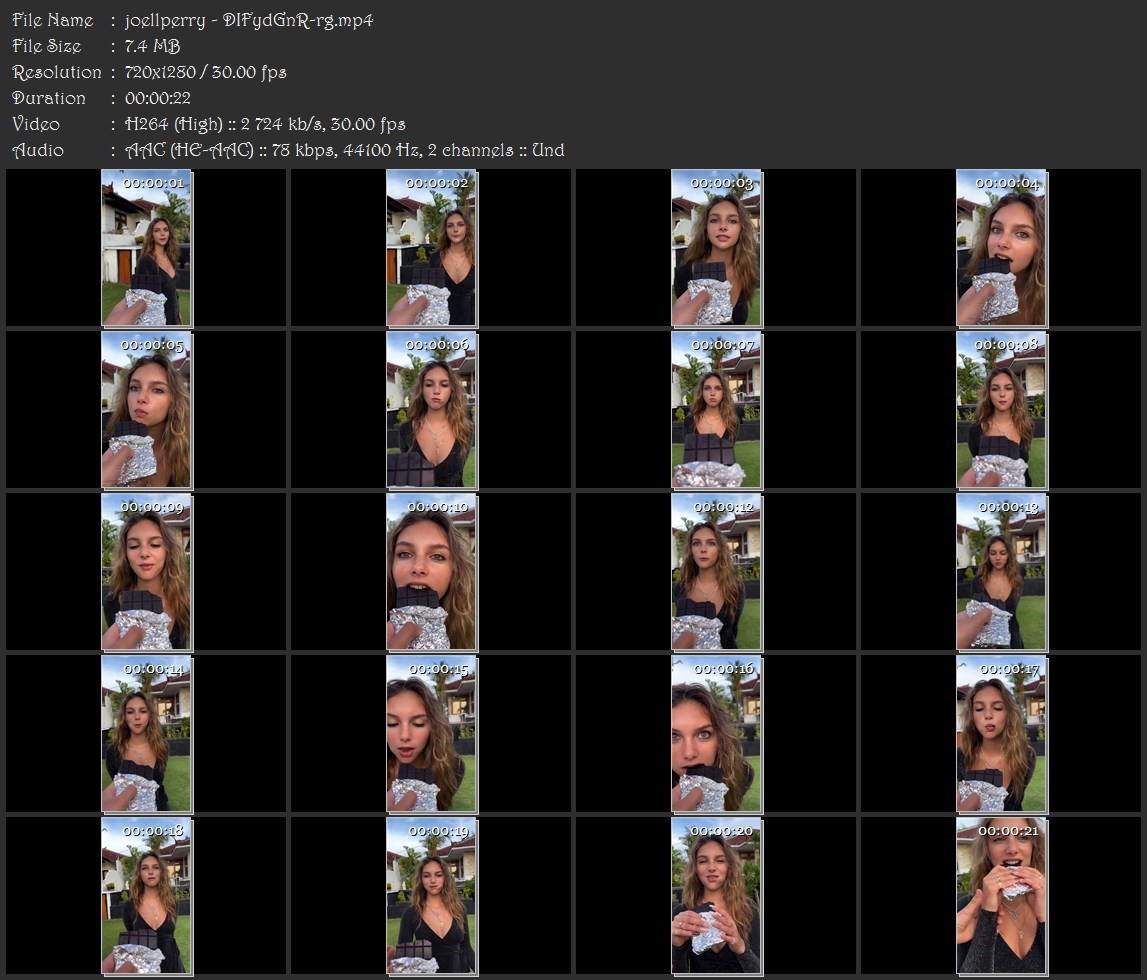The height and width of the screenshot is (980, 1147).
Task: Open the thumbnail stamped 00:00:14
Action: (146, 735)
